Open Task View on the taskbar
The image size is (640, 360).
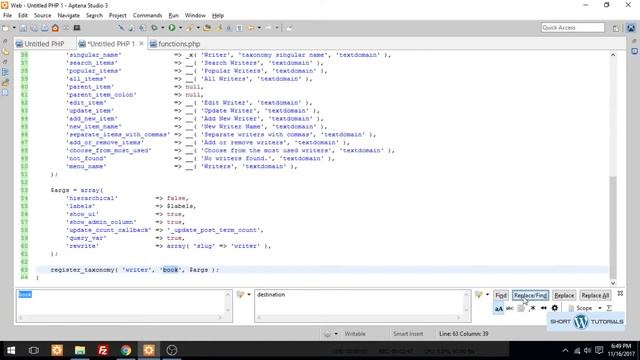(34, 350)
